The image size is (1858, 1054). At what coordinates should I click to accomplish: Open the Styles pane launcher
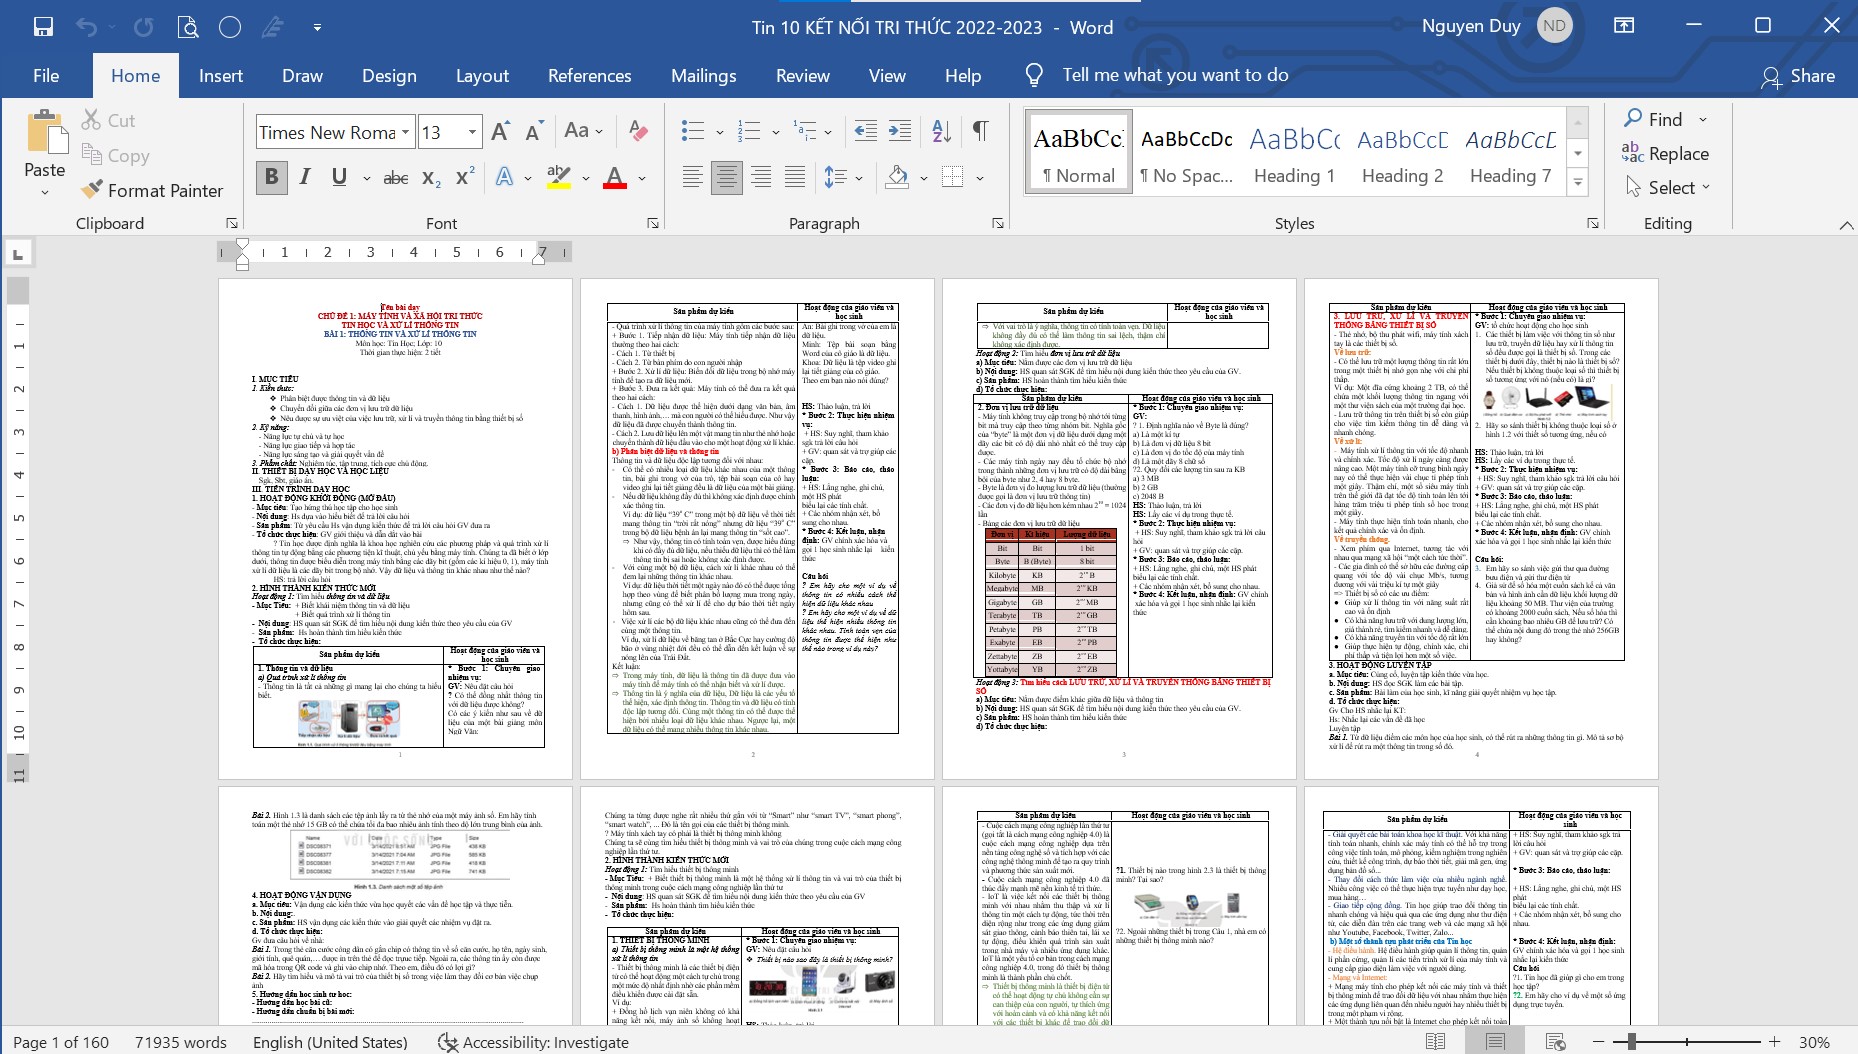(1593, 223)
